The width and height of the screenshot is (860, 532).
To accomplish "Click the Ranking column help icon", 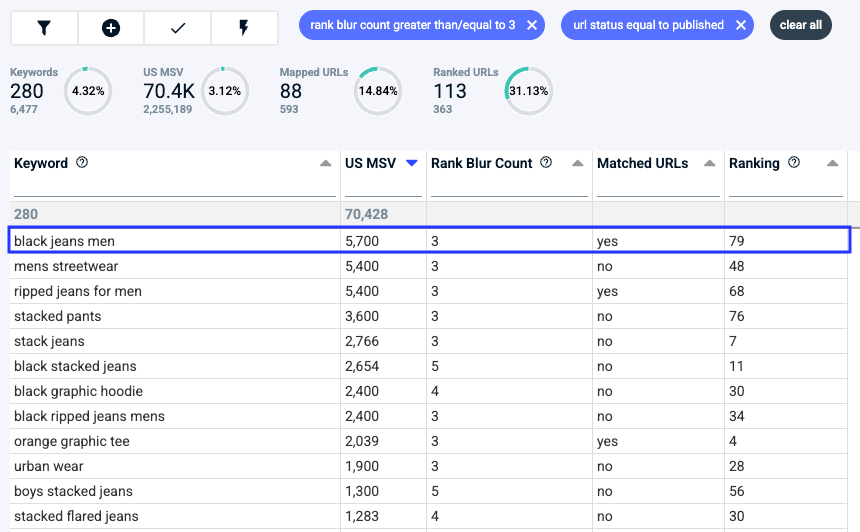I will coord(794,163).
